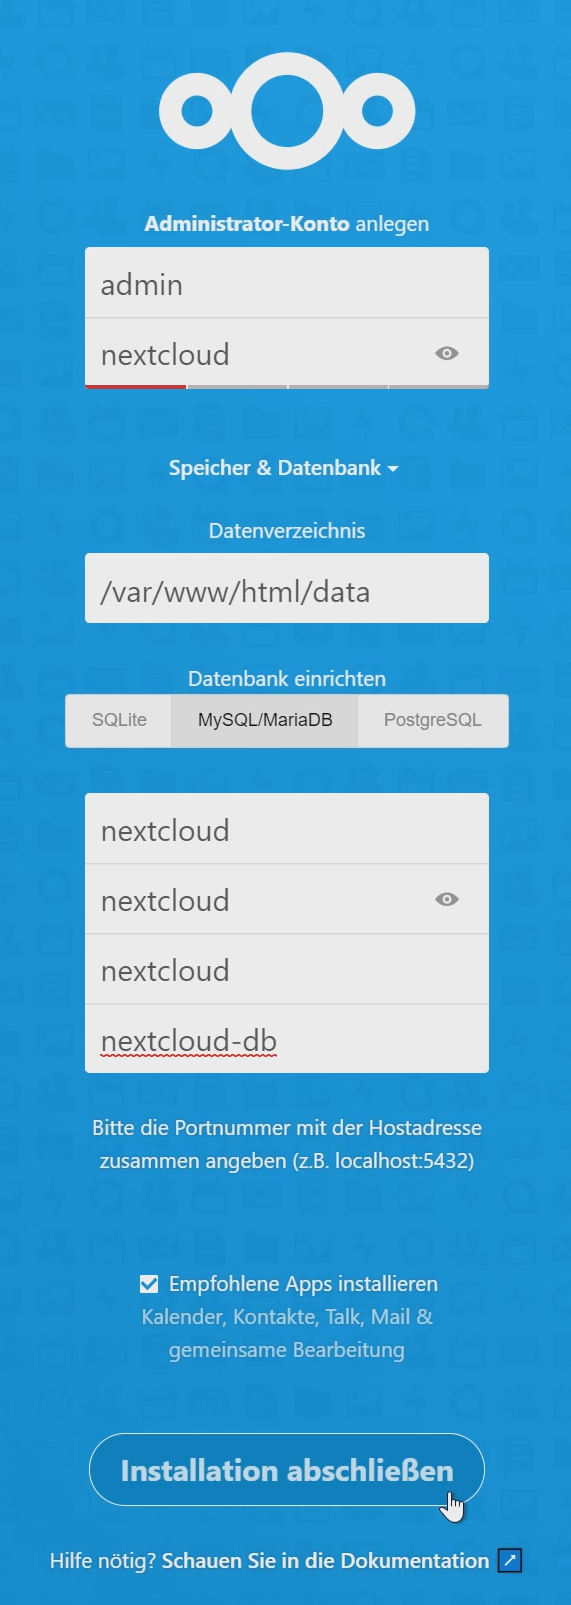The width and height of the screenshot is (571, 1605).
Task: Open the external-link icon next to Dokumentation
Action: [510, 1560]
